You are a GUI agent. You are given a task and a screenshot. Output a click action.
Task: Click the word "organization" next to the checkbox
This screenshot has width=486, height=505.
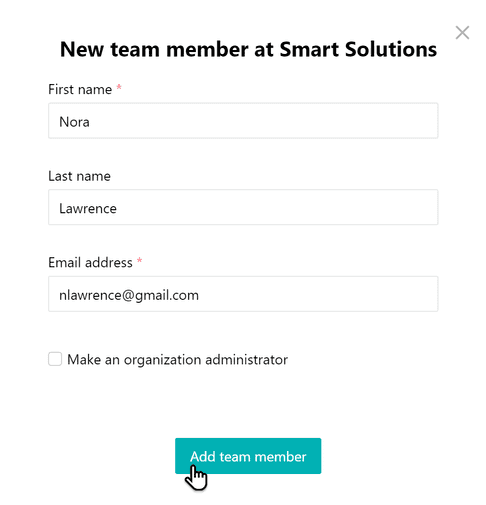pos(163,360)
